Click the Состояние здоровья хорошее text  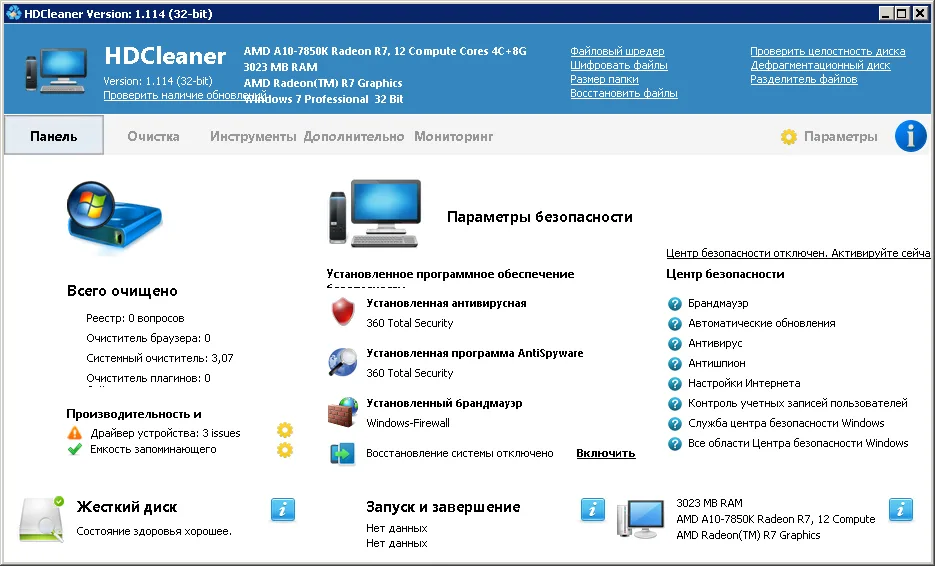click(154, 531)
